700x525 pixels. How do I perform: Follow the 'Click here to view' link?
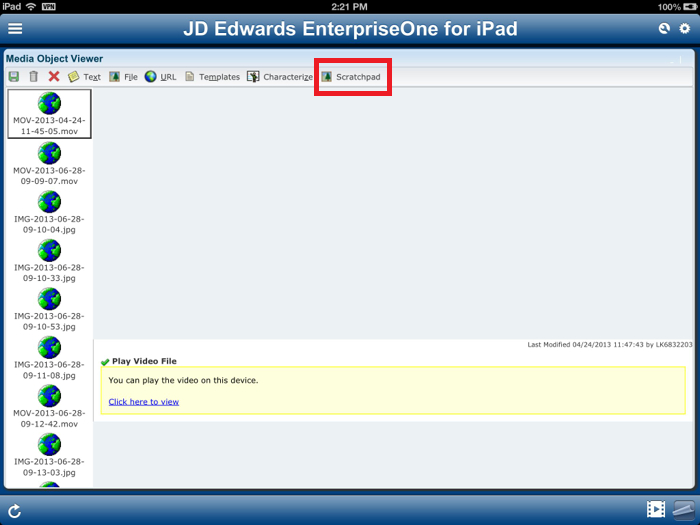[144, 402]
